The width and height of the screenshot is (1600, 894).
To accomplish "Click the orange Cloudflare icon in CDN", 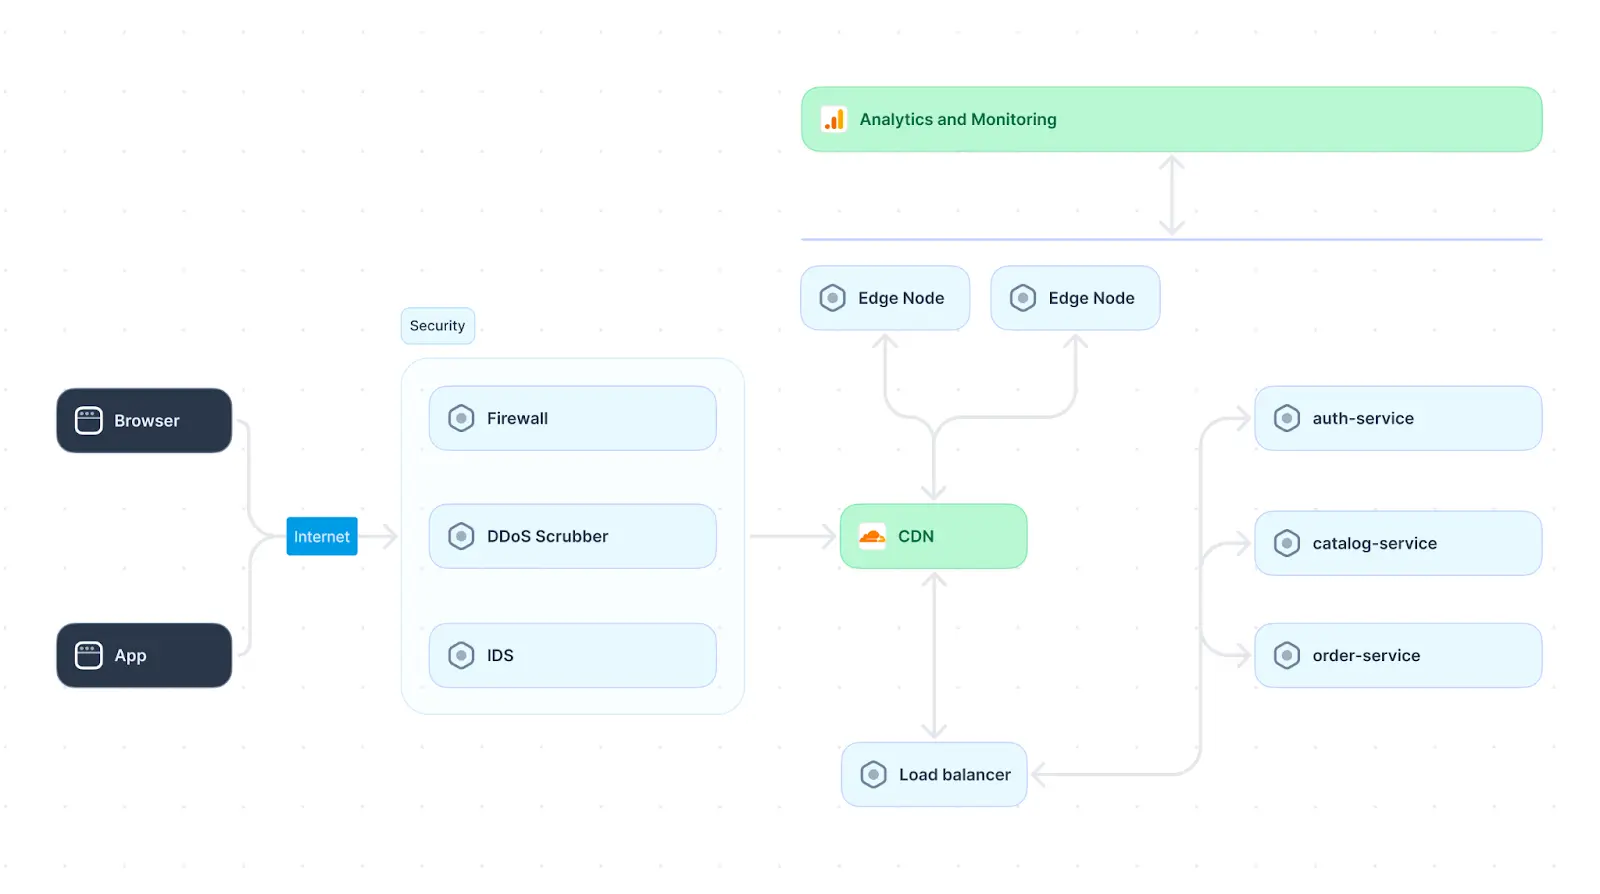I will click(x=872, y=537).
